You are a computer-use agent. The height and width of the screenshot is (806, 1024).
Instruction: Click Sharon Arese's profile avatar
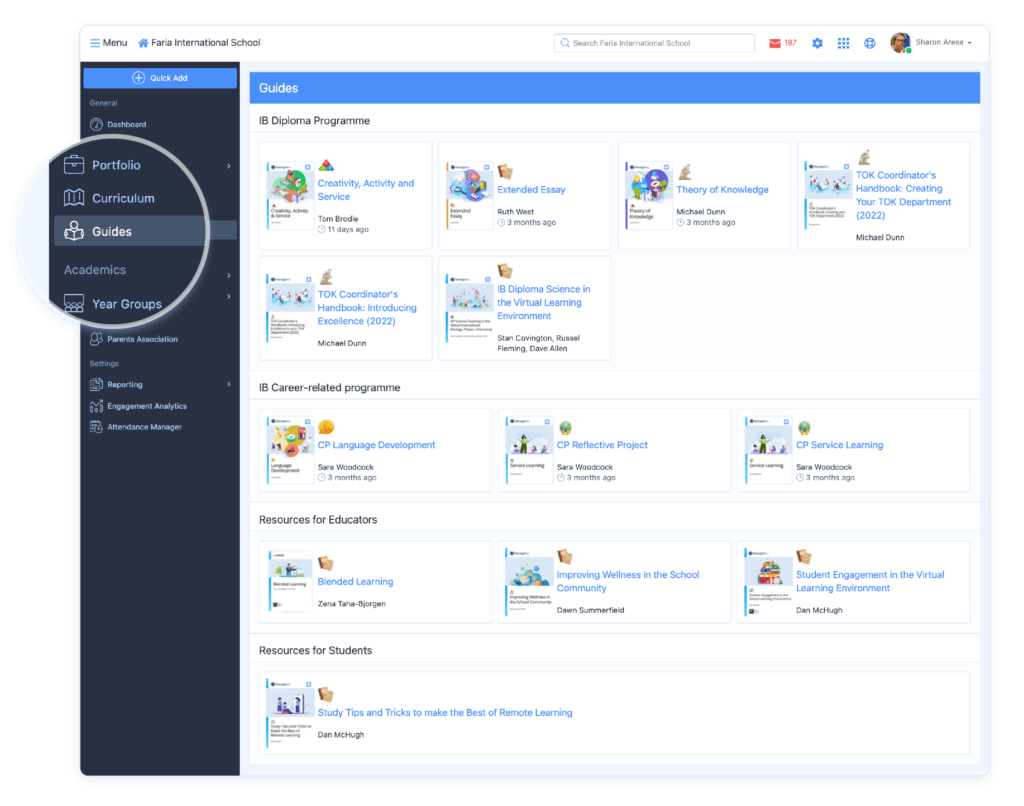pos(900,42)
